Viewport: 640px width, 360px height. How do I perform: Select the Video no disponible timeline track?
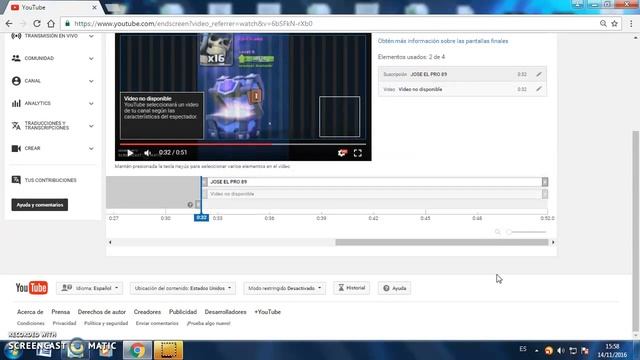[x=375, y=194]
